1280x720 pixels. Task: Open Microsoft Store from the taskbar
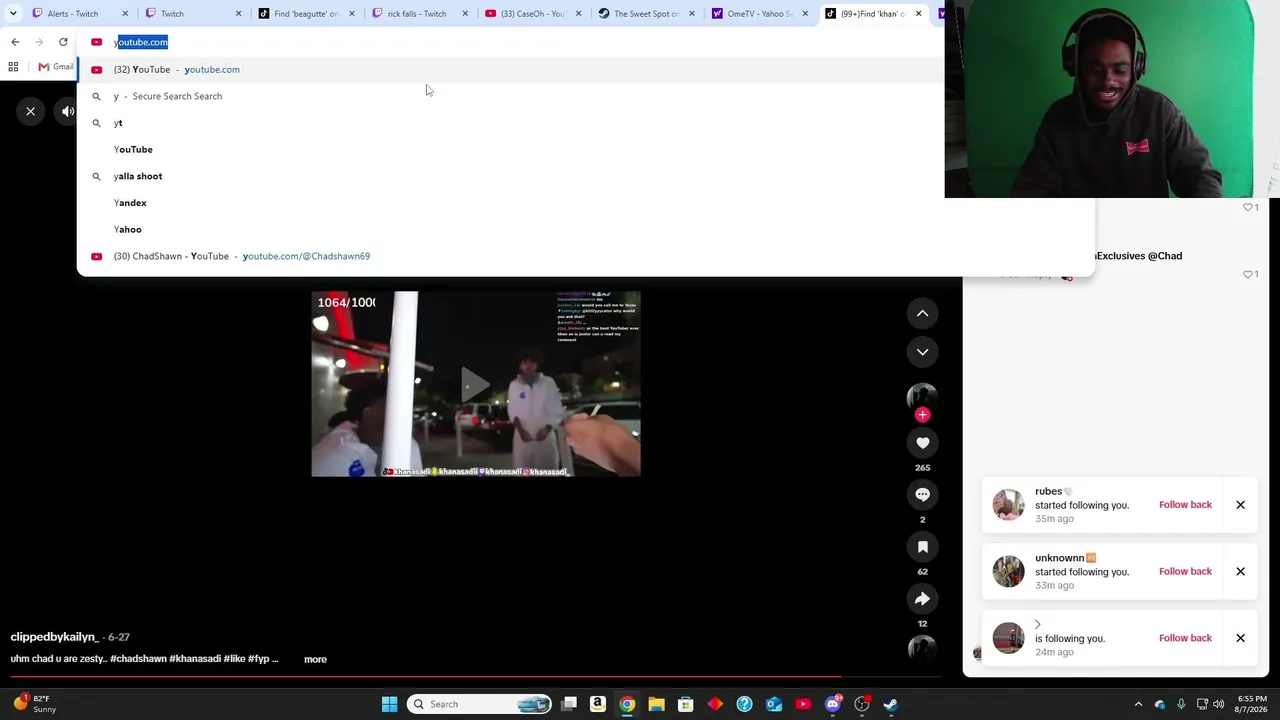coord(686,704)
